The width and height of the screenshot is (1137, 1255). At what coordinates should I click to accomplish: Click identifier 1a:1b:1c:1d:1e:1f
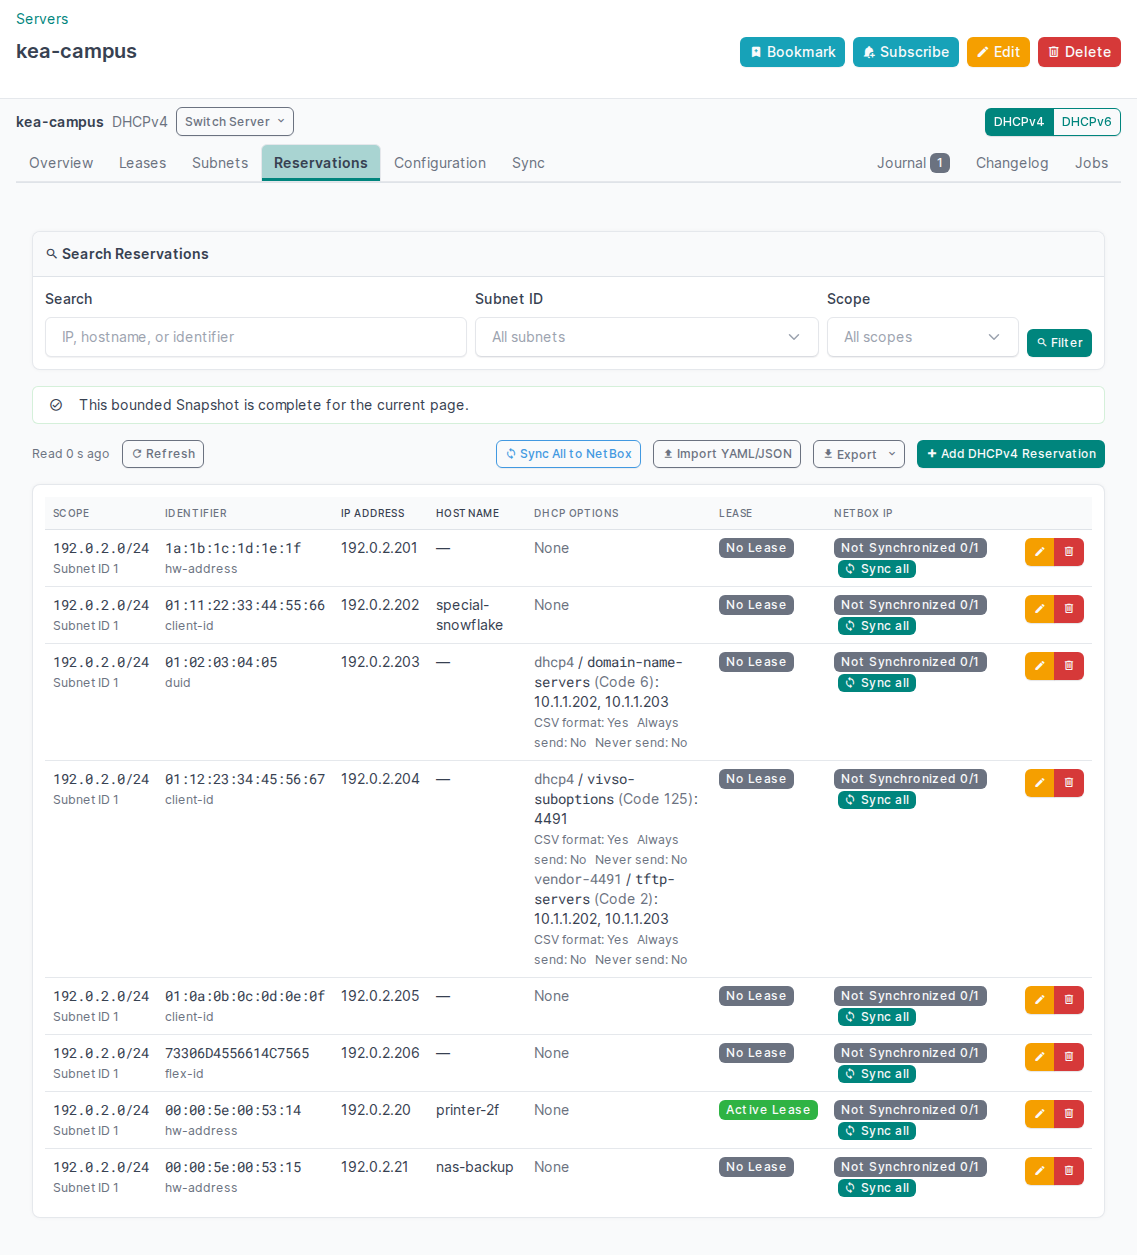pyautogui.click(x=233, y=548)
